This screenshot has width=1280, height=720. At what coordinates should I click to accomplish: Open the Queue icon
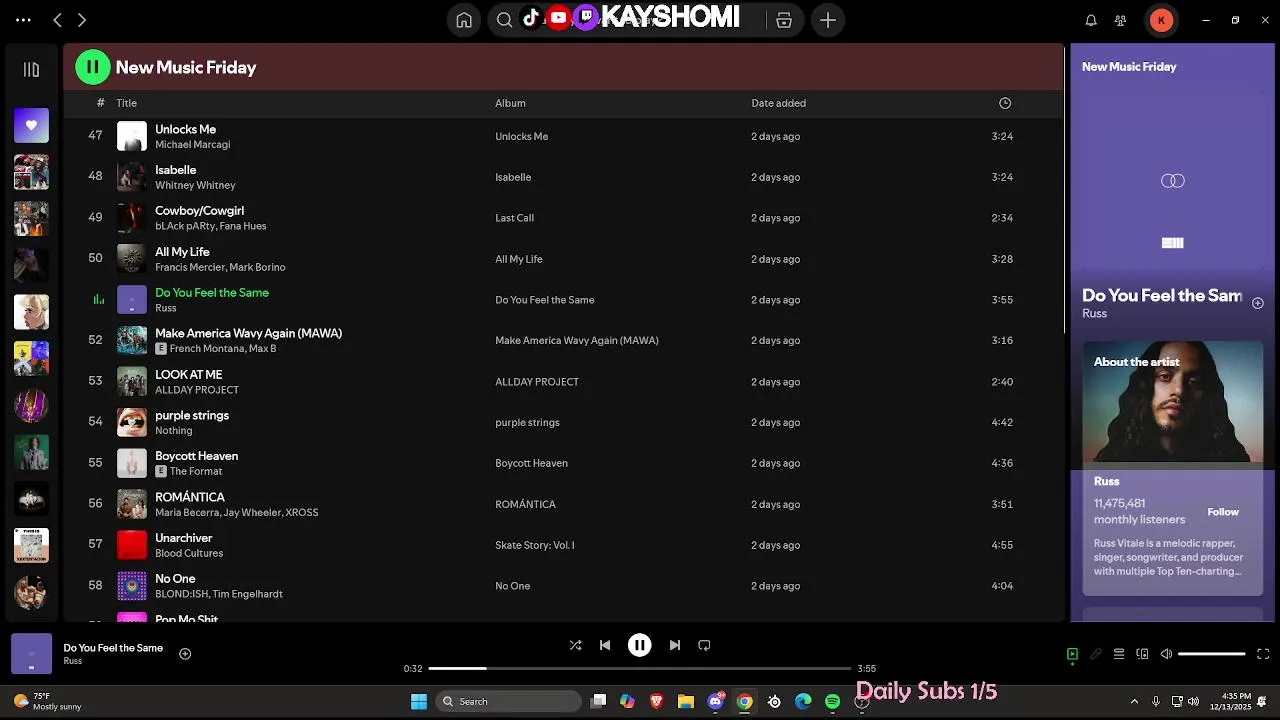(1119, 654)
